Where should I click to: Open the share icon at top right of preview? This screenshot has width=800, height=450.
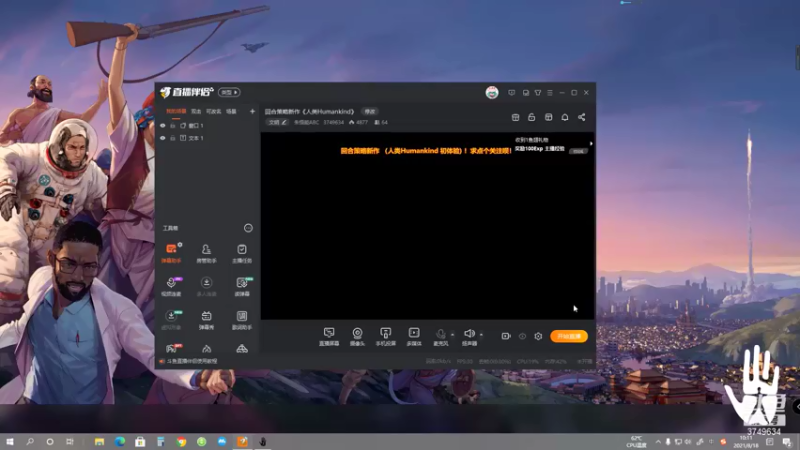(x=582, y=117)
